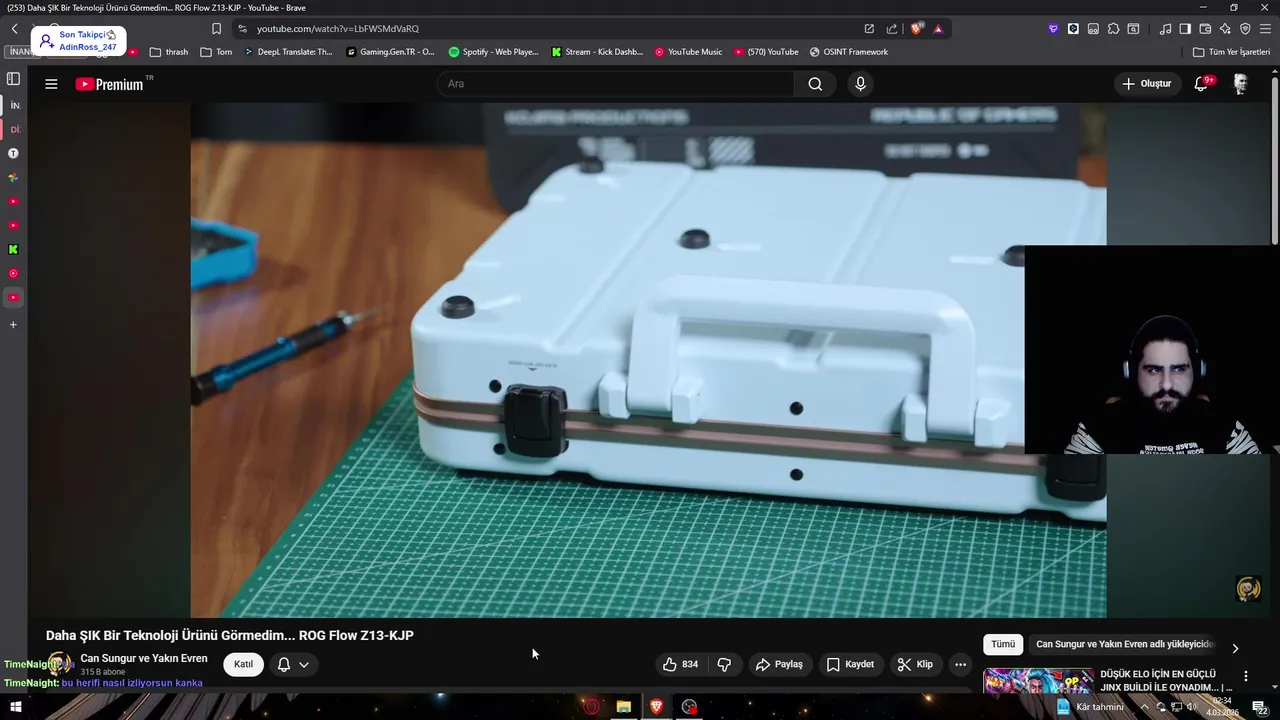Click the address bar share icon
This screenshot has height=720, width=1280.
pyautogui.click(x=891, y=29)
